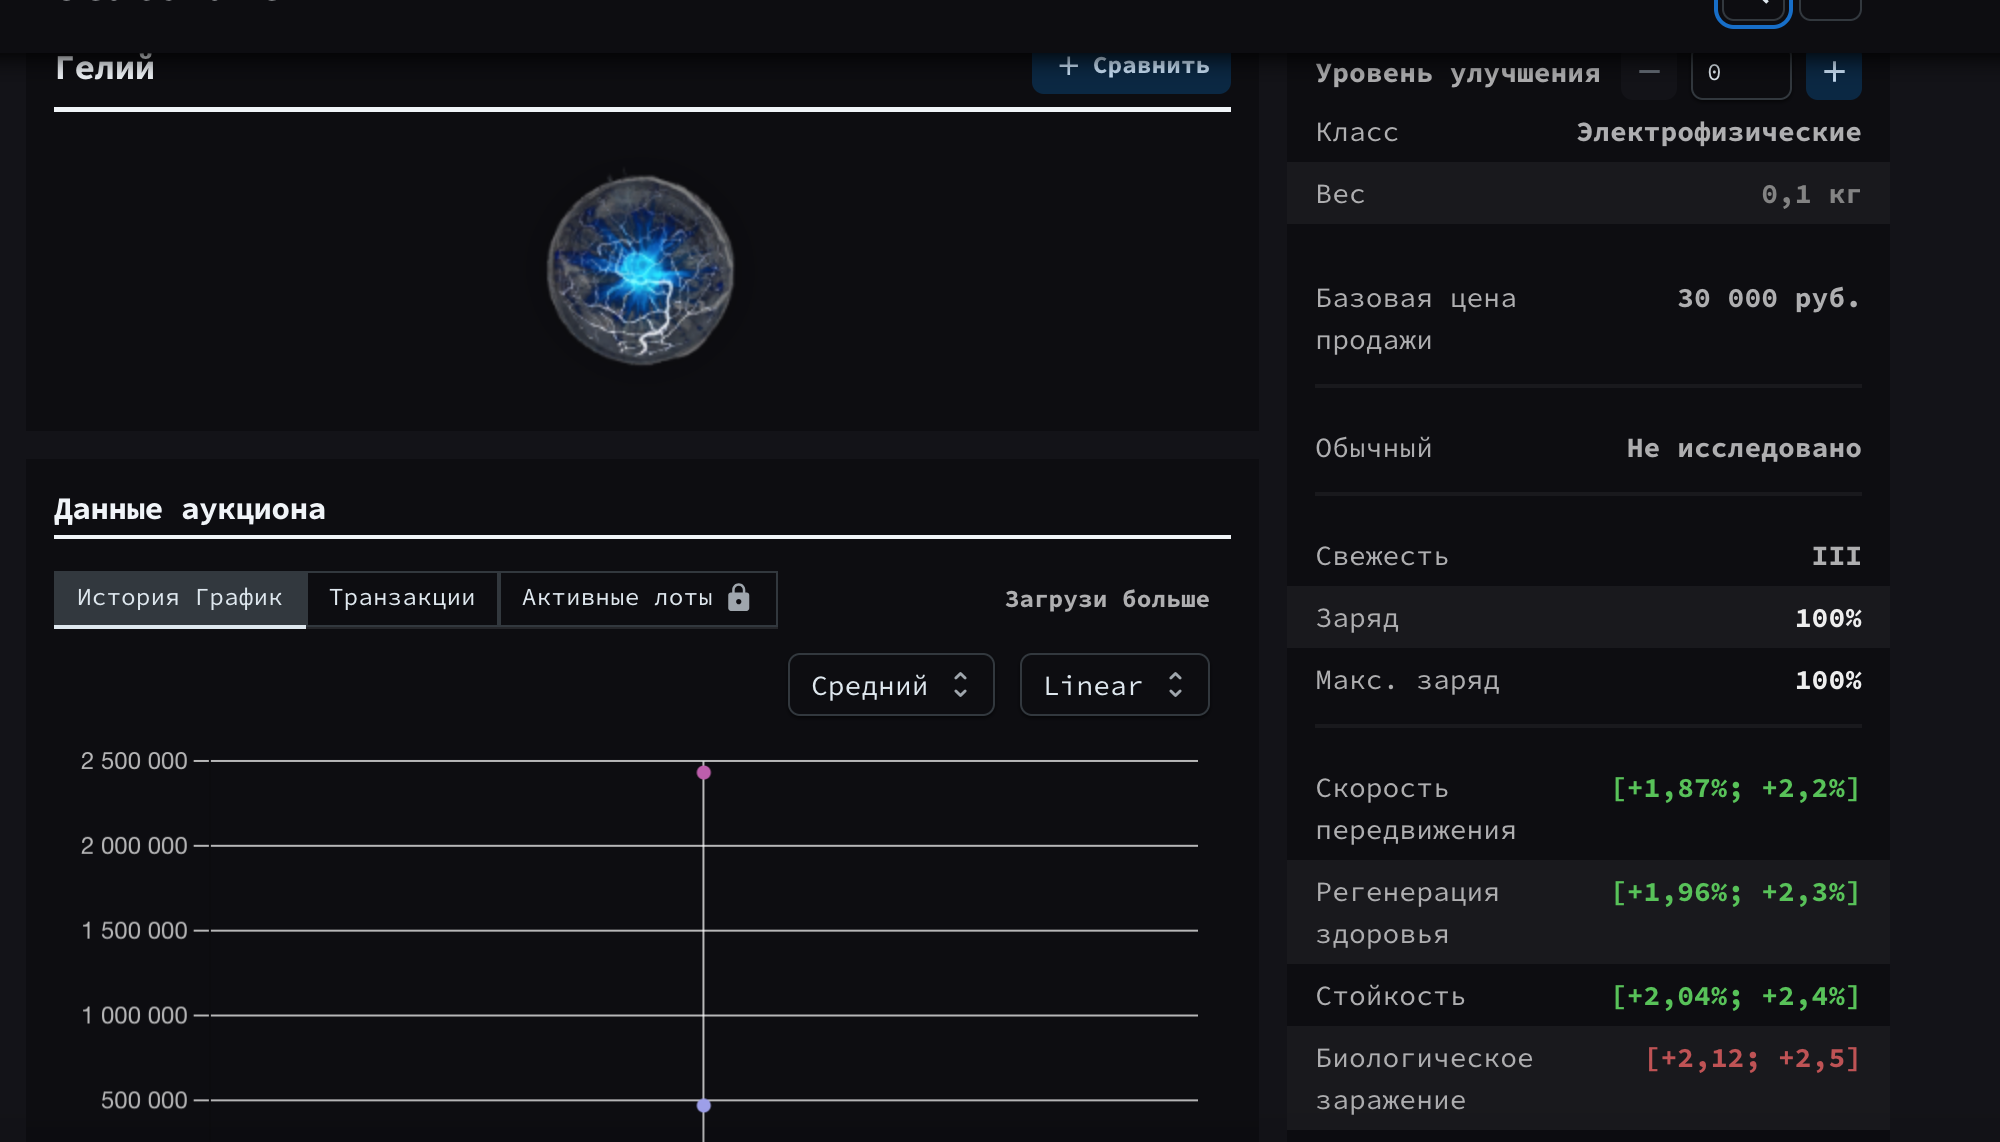The height and width of the screenshot is (1142, 2000).
Task: Click the Регенерация здоровья stat range
Action: (1736, 892)
